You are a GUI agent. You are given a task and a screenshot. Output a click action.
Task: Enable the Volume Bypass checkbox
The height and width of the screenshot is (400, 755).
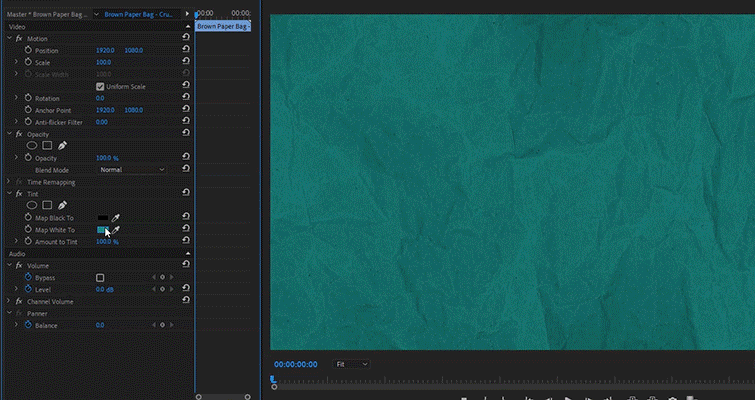pyautogui.click(x=100, y=277)
